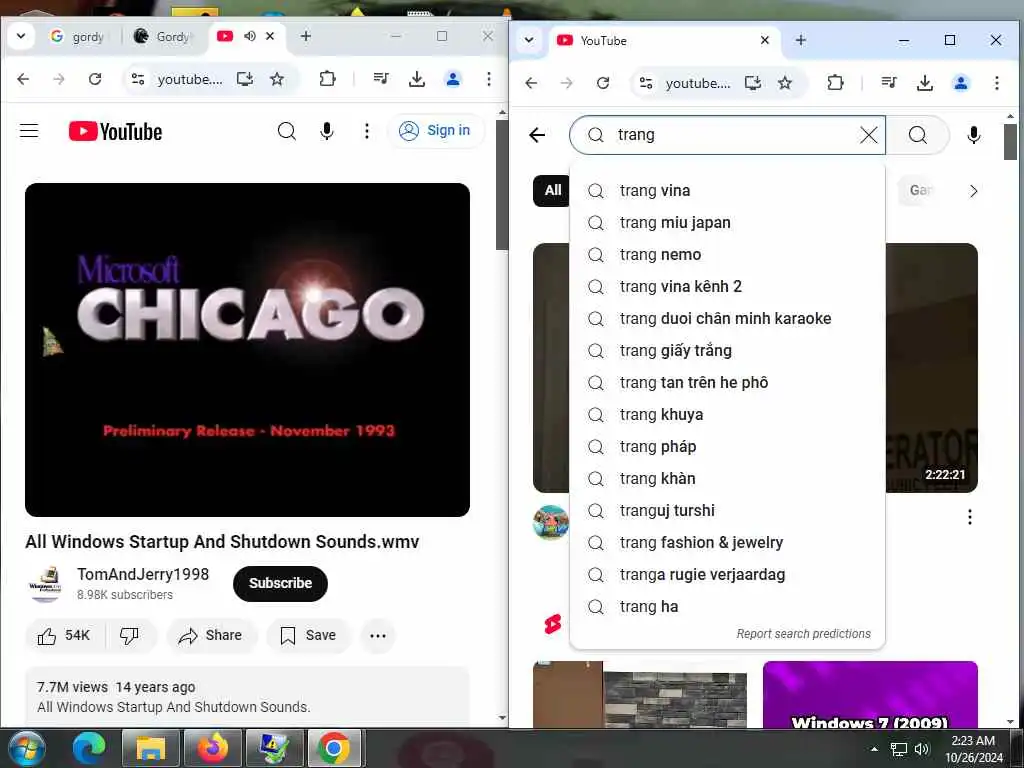Open profile icon in left Chrome window
The width and height of the screenshot is (1024, 768).
453,79
